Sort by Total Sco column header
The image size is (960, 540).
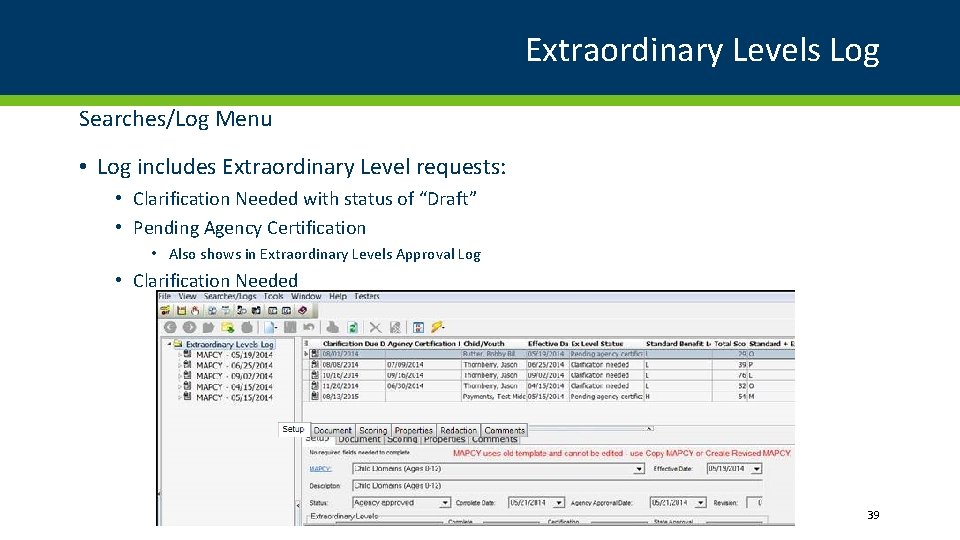730,344
